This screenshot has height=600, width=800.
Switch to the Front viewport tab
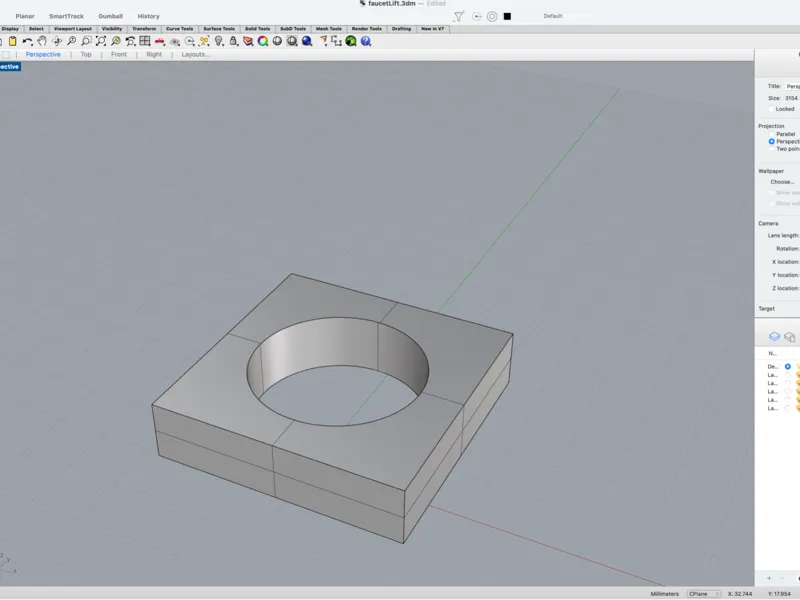point(119,55)
